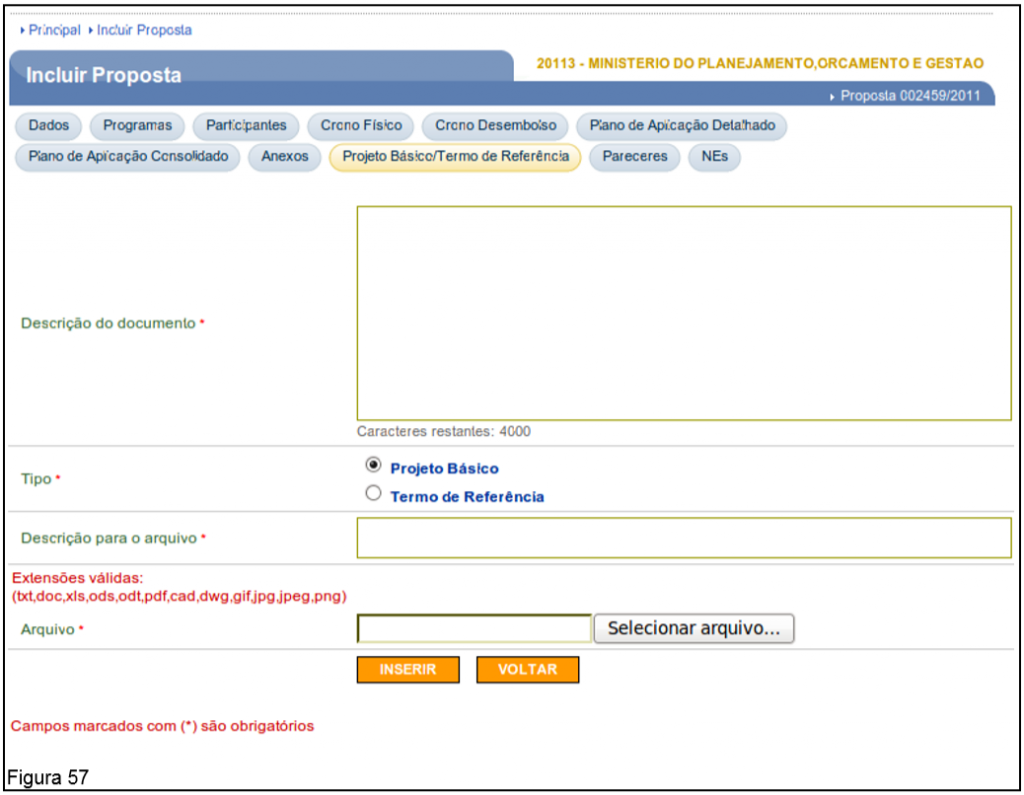
Task: Open the Dados tab
Action: click(49, 126)
